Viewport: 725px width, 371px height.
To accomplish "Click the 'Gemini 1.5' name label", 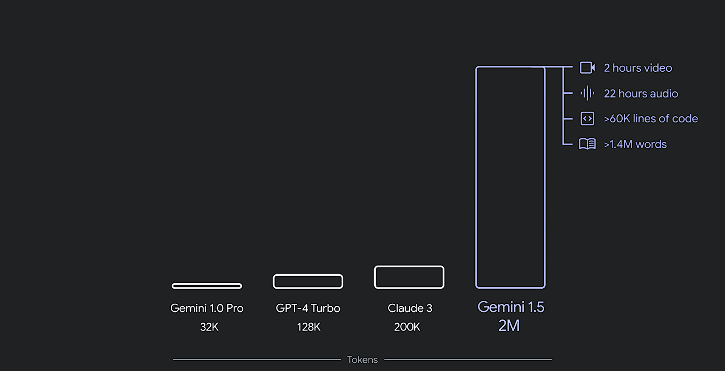I will pos(510,307).
